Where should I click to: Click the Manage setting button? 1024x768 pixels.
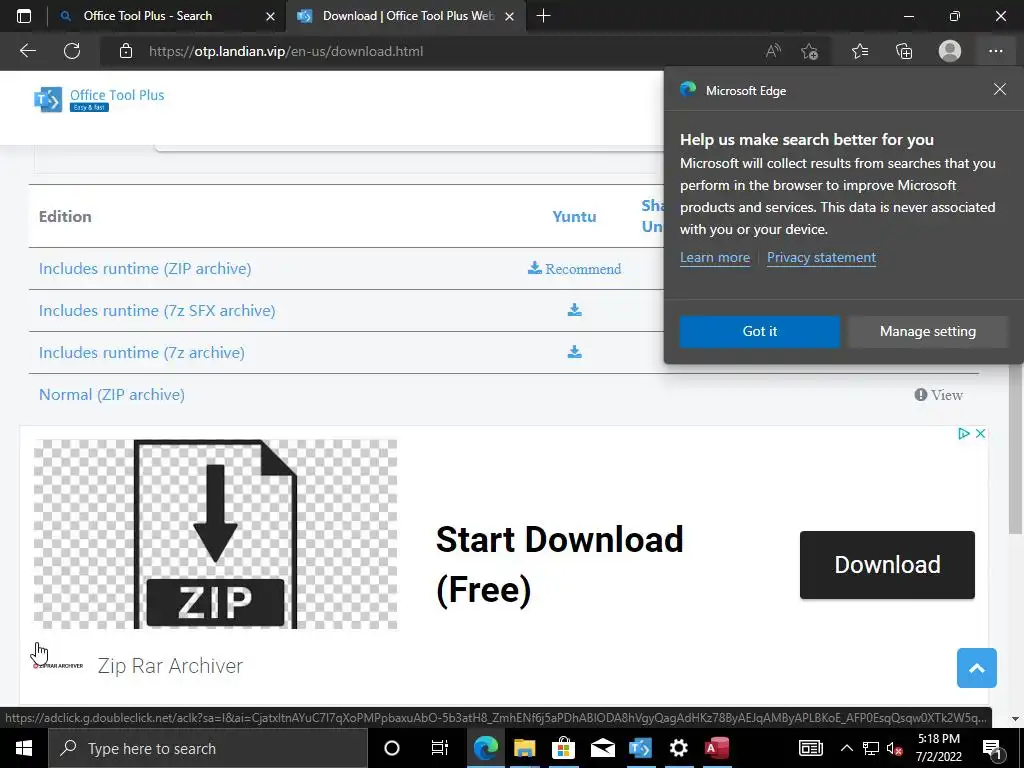927,331
